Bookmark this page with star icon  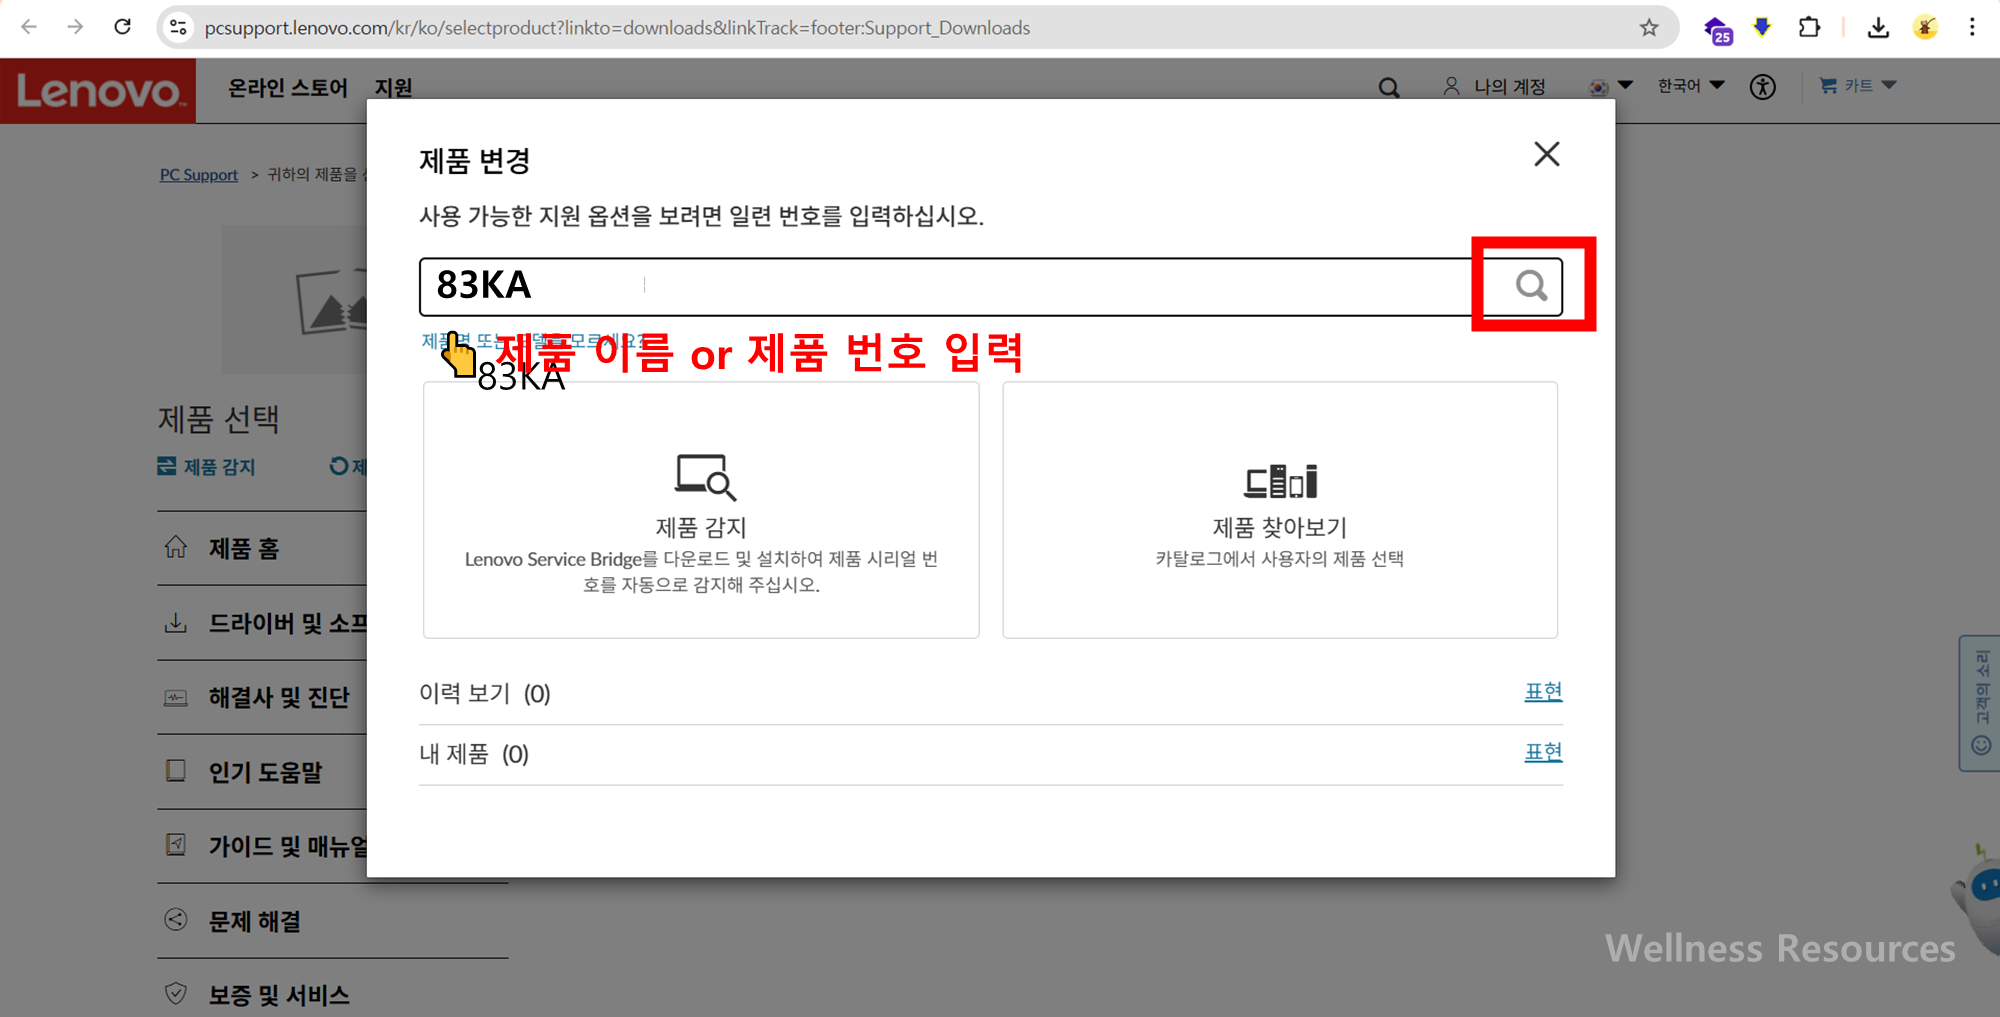click(x=1649, y=28)
